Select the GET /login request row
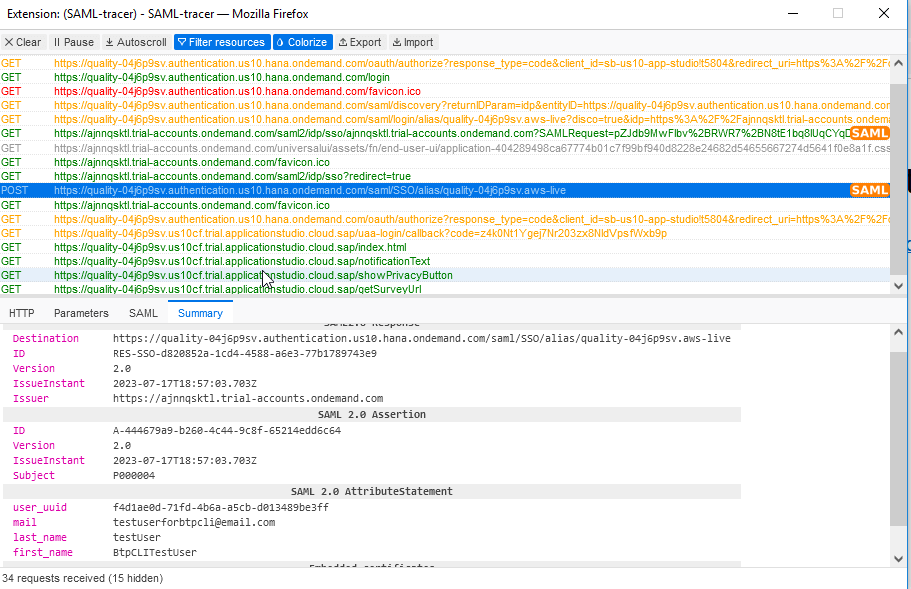 point(444,77)
